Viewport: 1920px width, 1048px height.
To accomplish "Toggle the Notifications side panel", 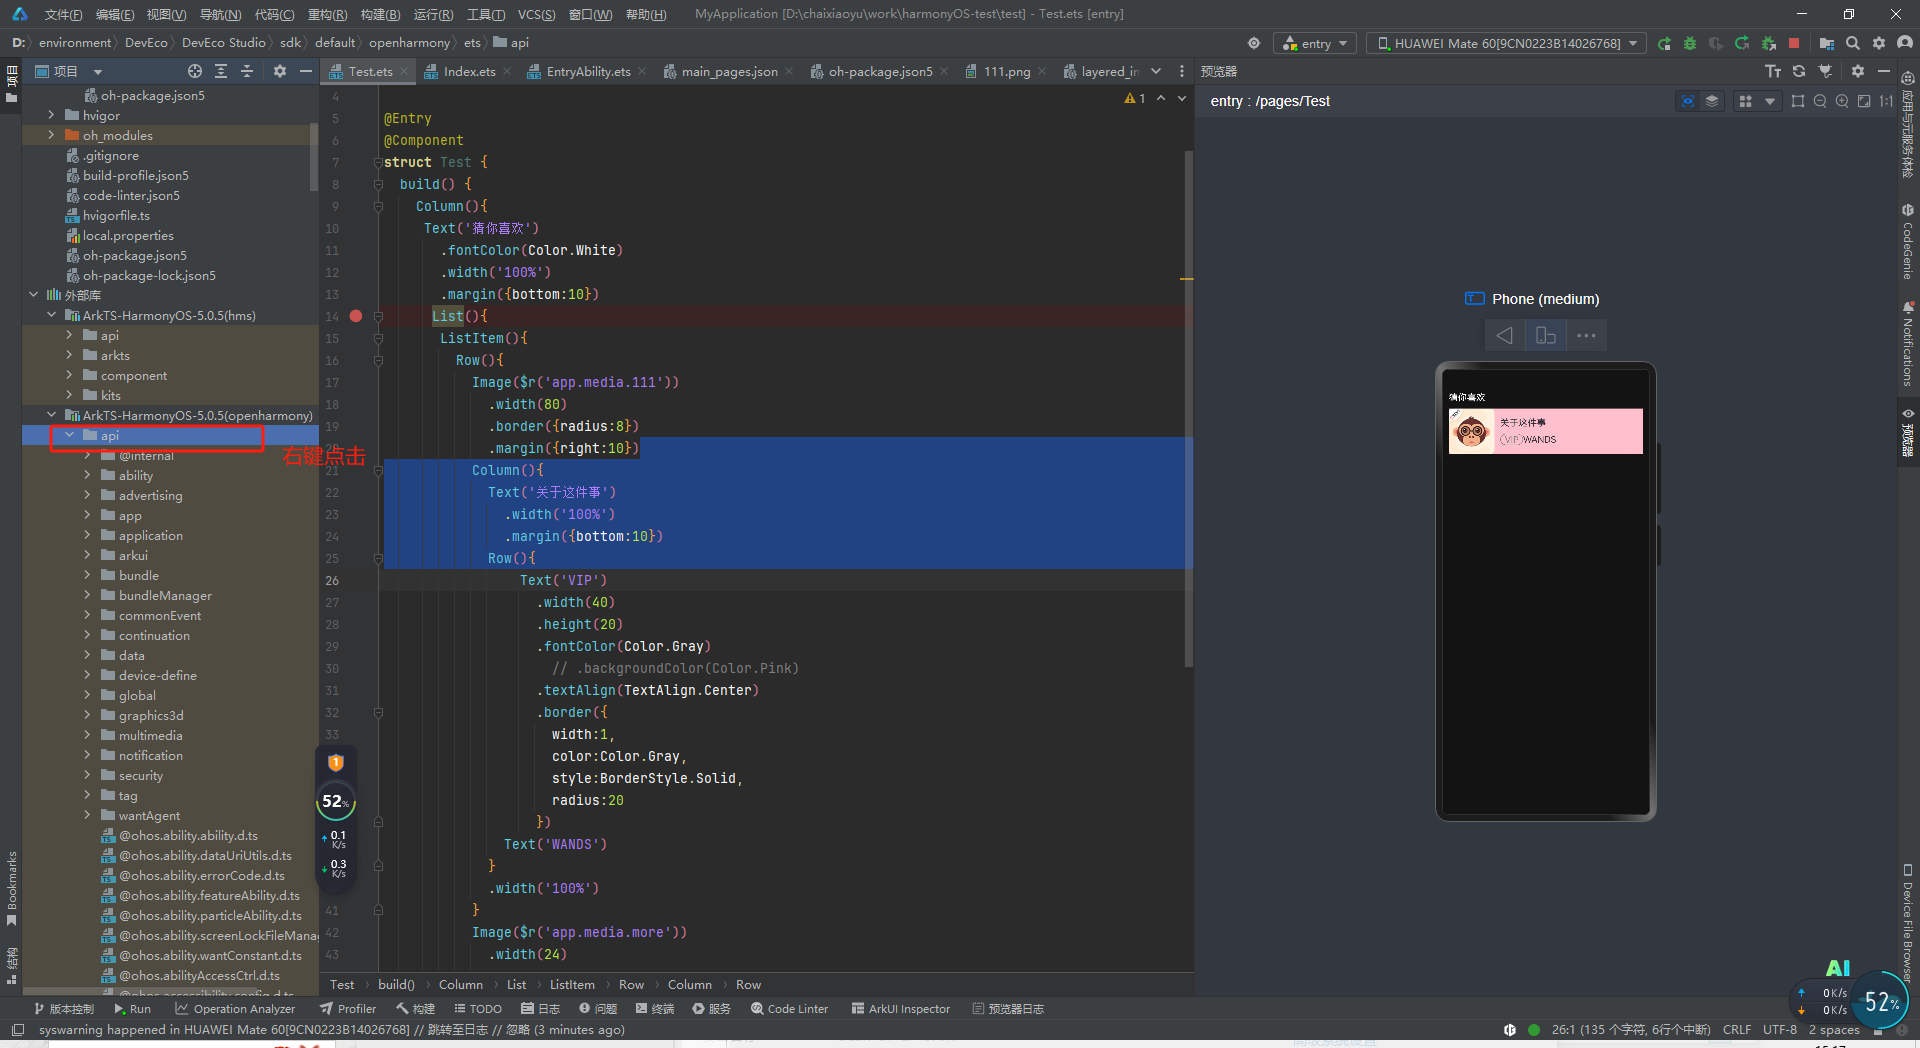I will 1908,344.
